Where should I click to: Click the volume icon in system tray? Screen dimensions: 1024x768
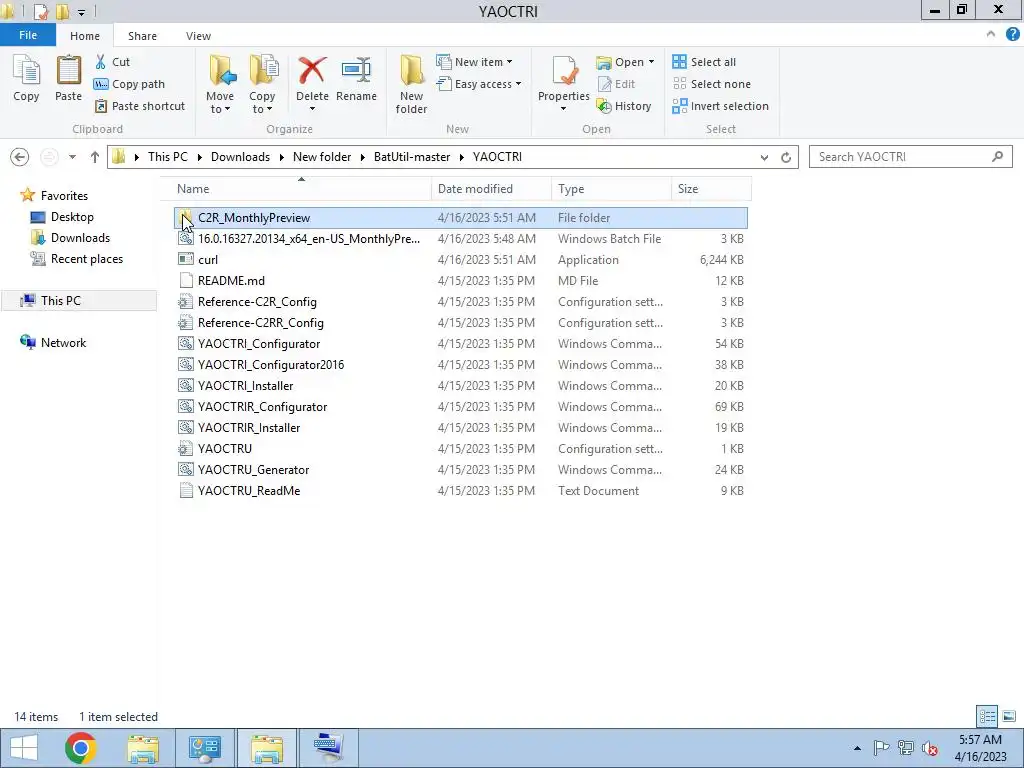tap(929, 748)
